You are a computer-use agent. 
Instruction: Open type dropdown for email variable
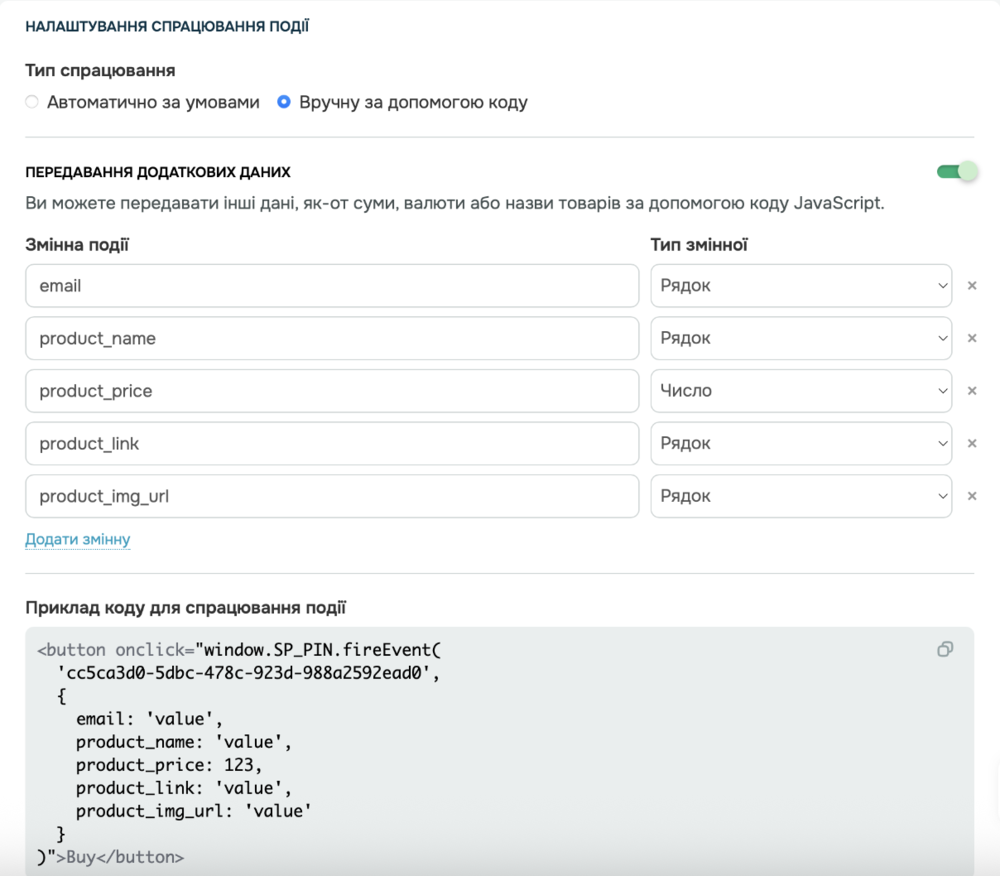[x=801, y=286]
